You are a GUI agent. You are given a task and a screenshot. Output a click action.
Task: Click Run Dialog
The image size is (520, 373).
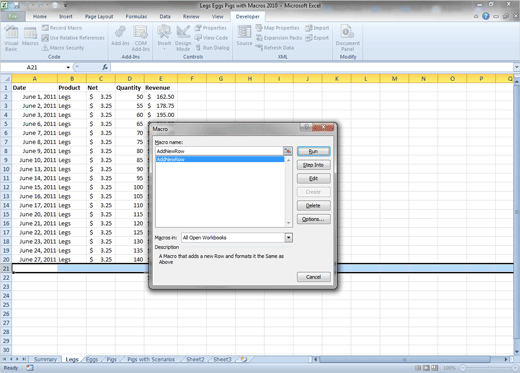212,48
